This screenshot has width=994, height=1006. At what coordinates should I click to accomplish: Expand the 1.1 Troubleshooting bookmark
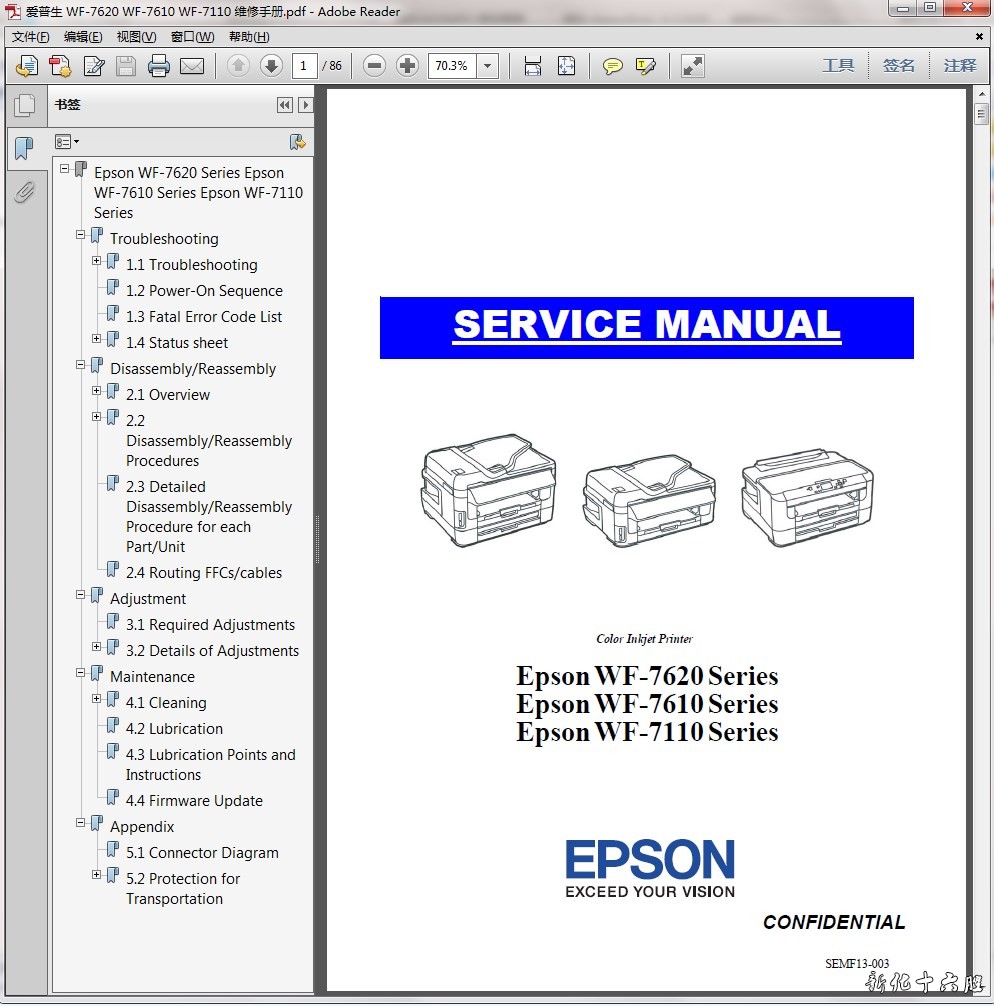97,261
